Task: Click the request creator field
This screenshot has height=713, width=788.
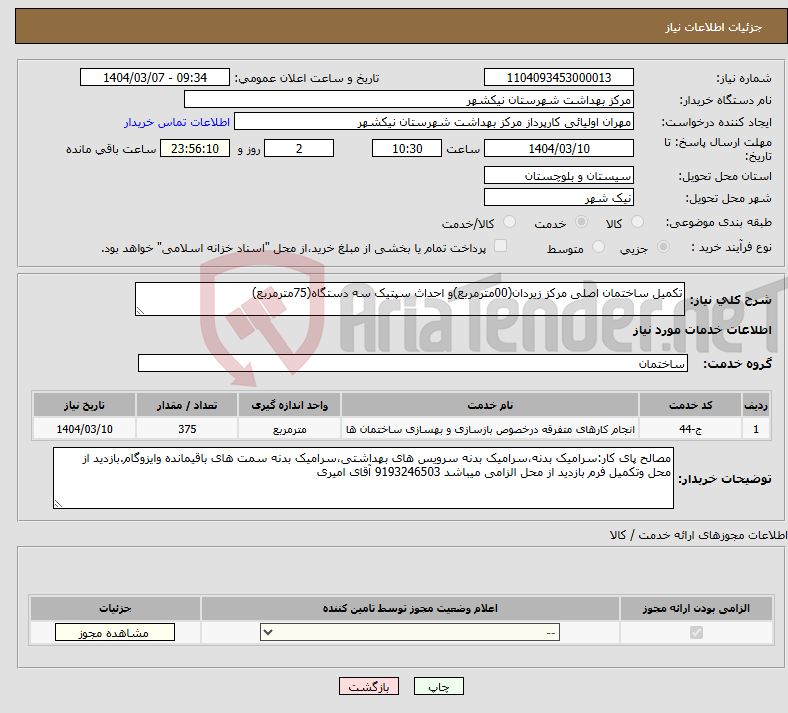Action: click(434, 122)
